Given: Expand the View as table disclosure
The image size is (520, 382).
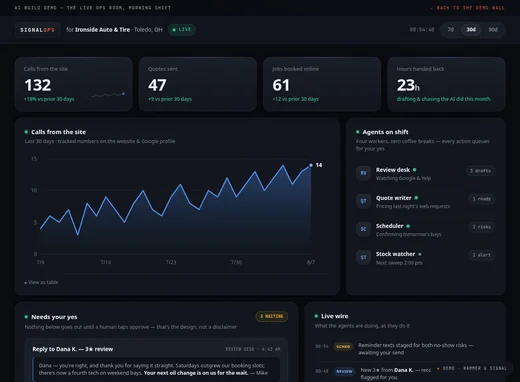Looking at the screenshot, I should coord(41,282).
